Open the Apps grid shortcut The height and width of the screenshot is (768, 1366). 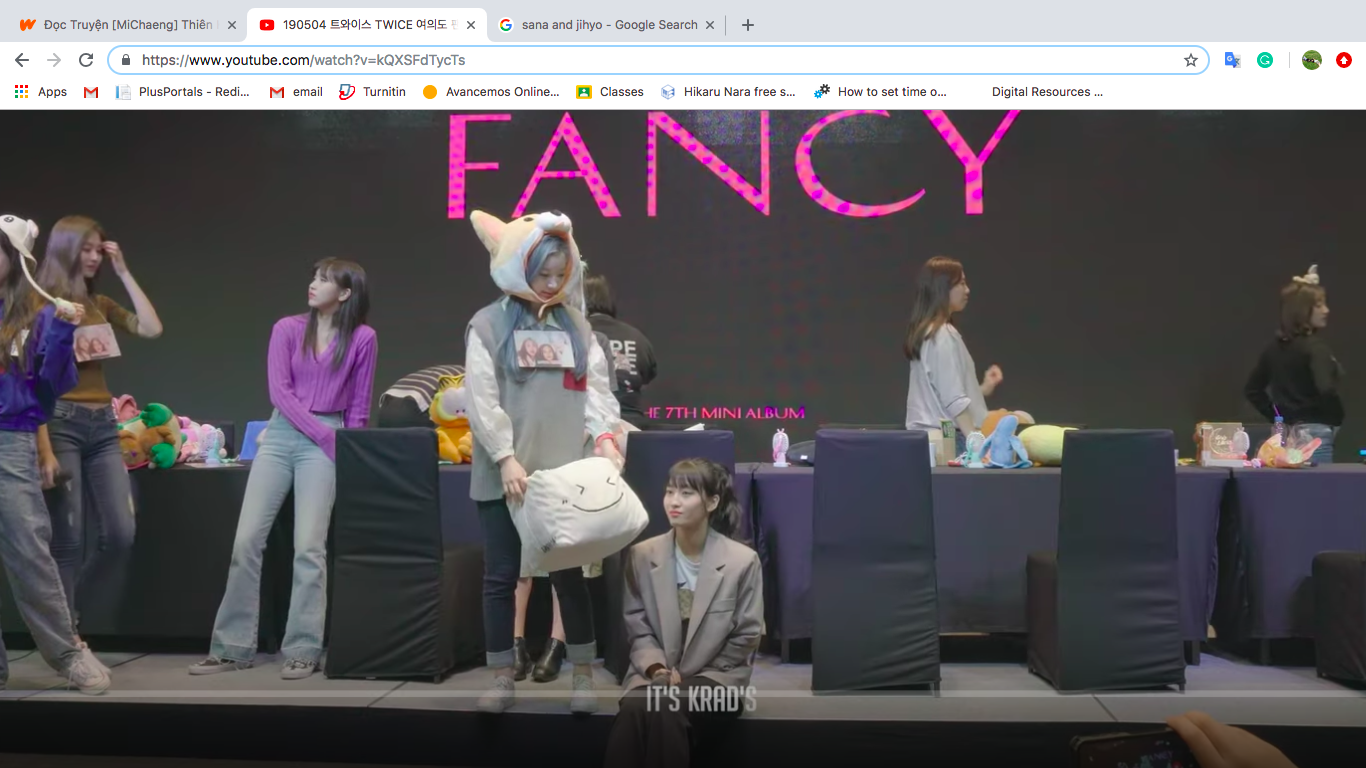point(41,92)
